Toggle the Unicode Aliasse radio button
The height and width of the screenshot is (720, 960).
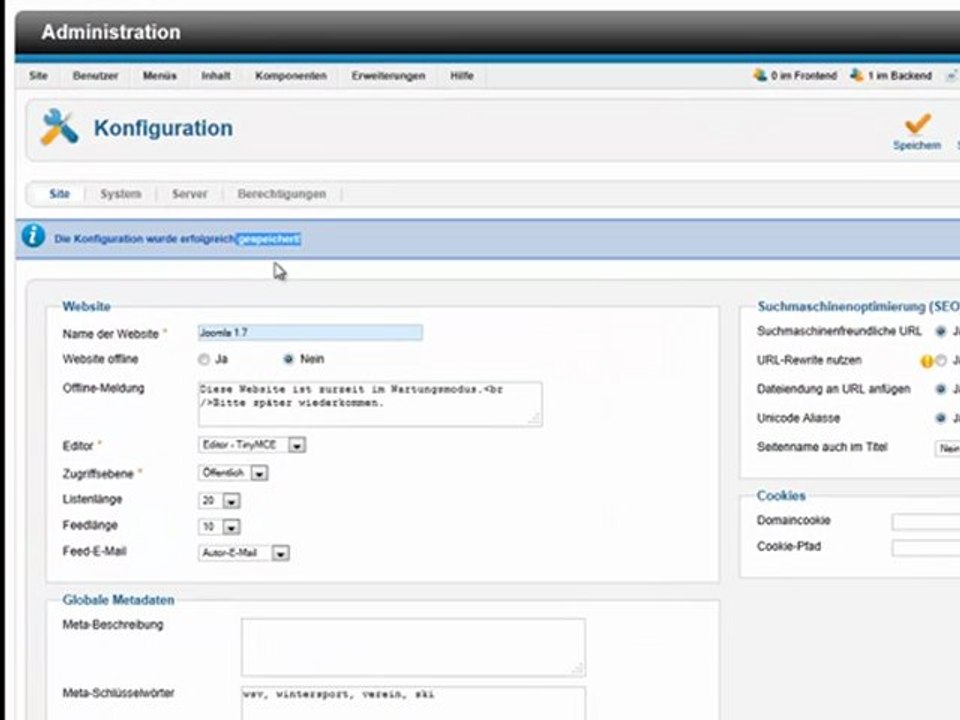click(x=940, y=418)
